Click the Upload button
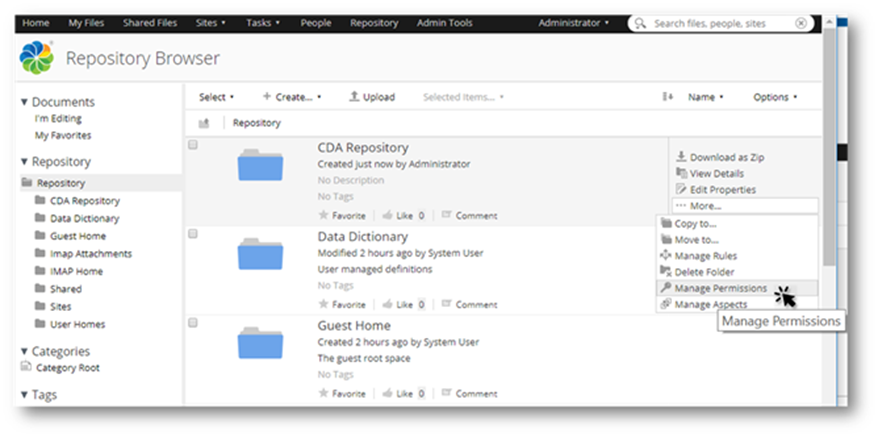878x437 pixels. 371,97
